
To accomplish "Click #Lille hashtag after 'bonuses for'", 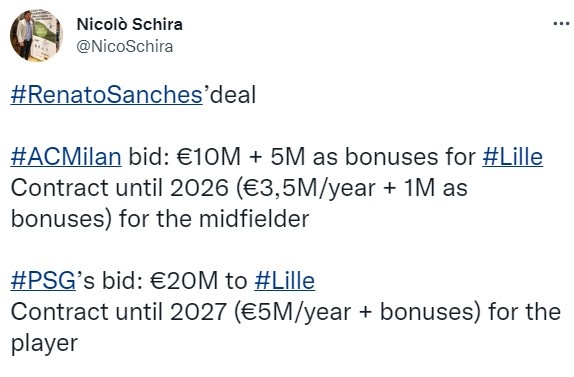I will pos(512,157).
